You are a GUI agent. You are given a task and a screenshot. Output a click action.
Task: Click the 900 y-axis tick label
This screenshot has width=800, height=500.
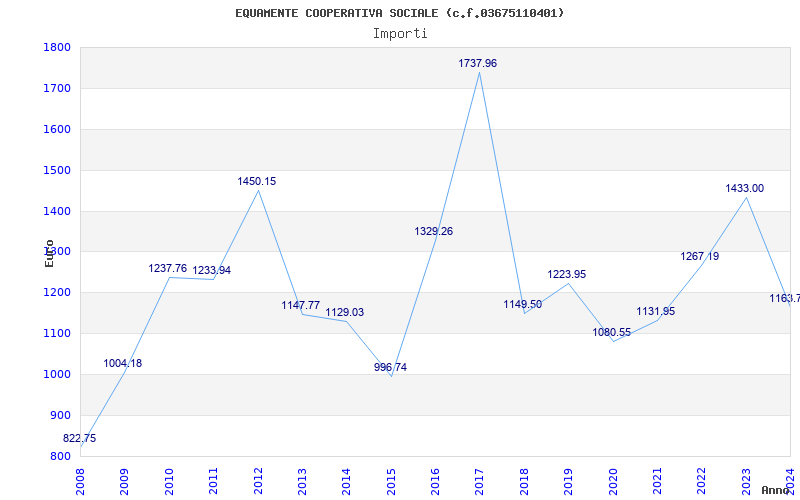click(x=59, y=415)
